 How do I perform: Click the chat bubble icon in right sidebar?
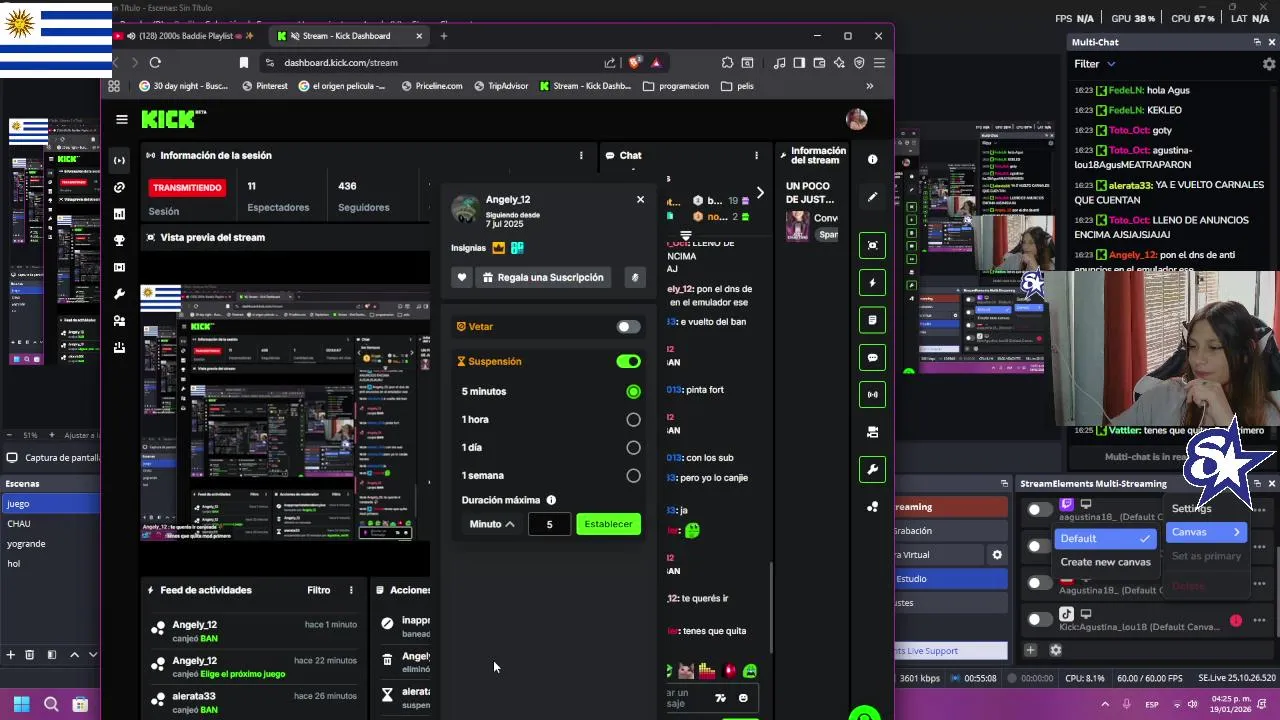point(872,358)
